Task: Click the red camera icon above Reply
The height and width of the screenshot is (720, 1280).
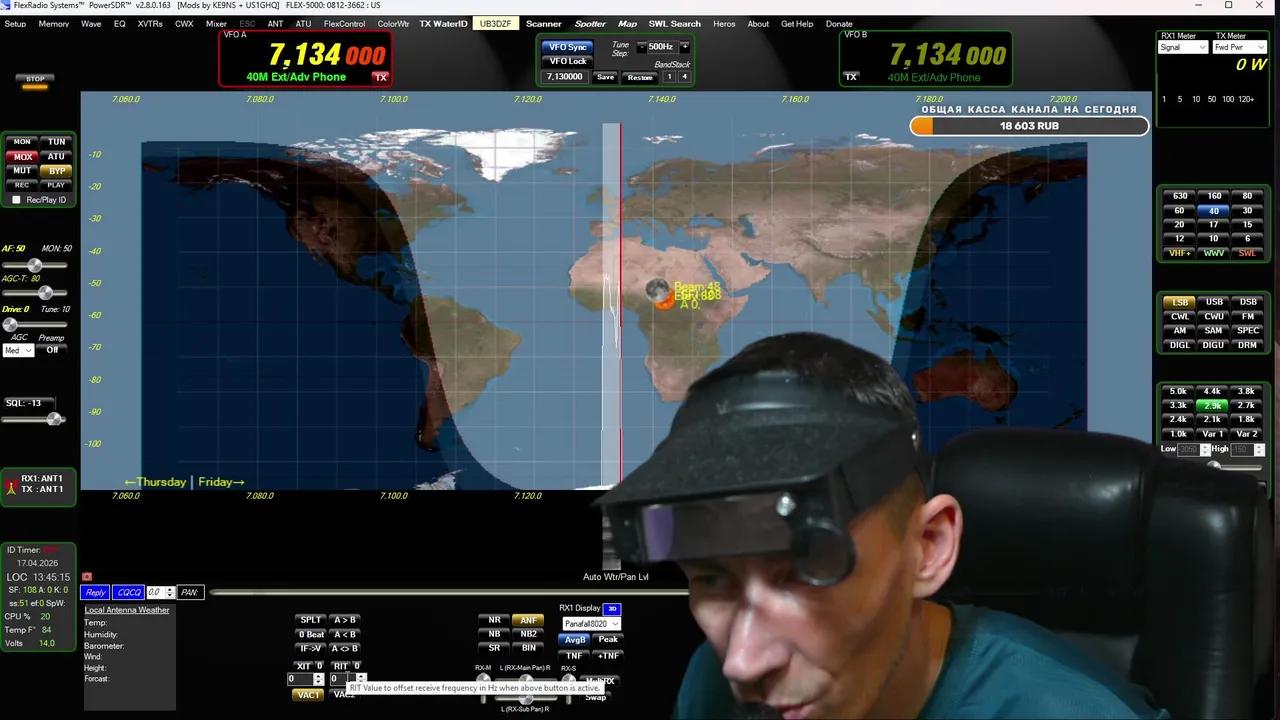Action: click(x=86, y=576)
